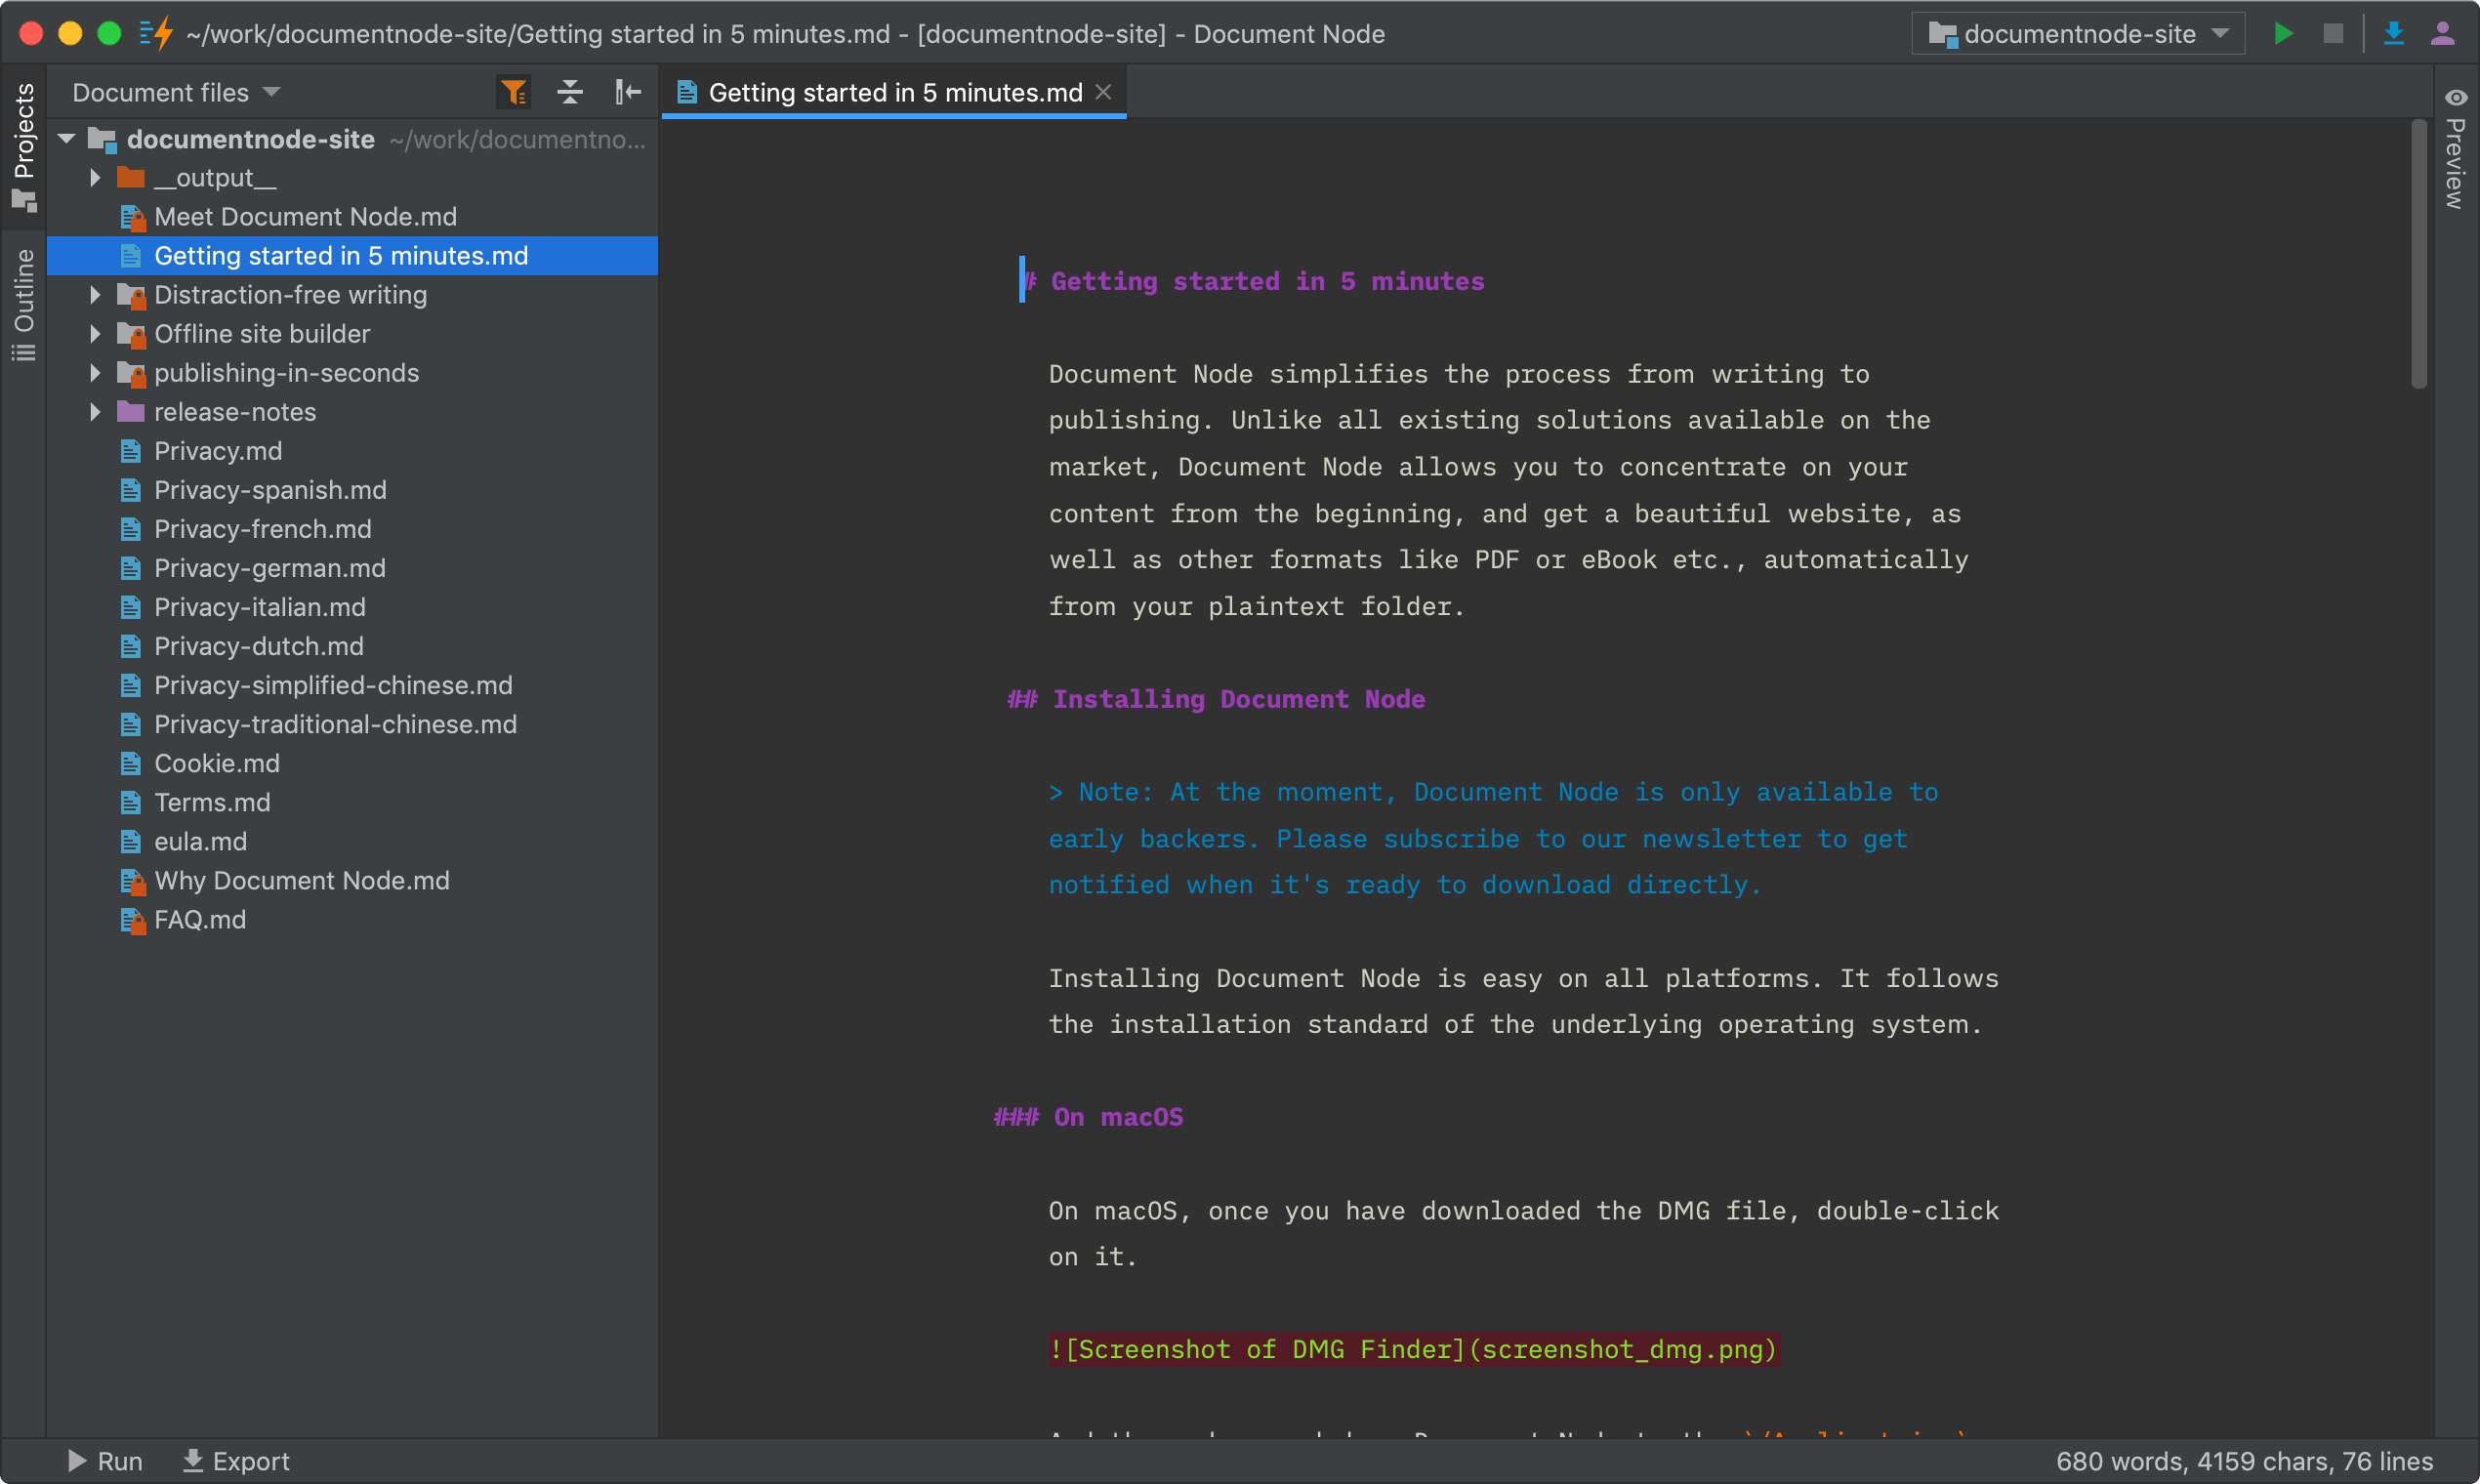Click the Document Node lightning app icon
This screenshot has width=2480, height=1484.
157,34
